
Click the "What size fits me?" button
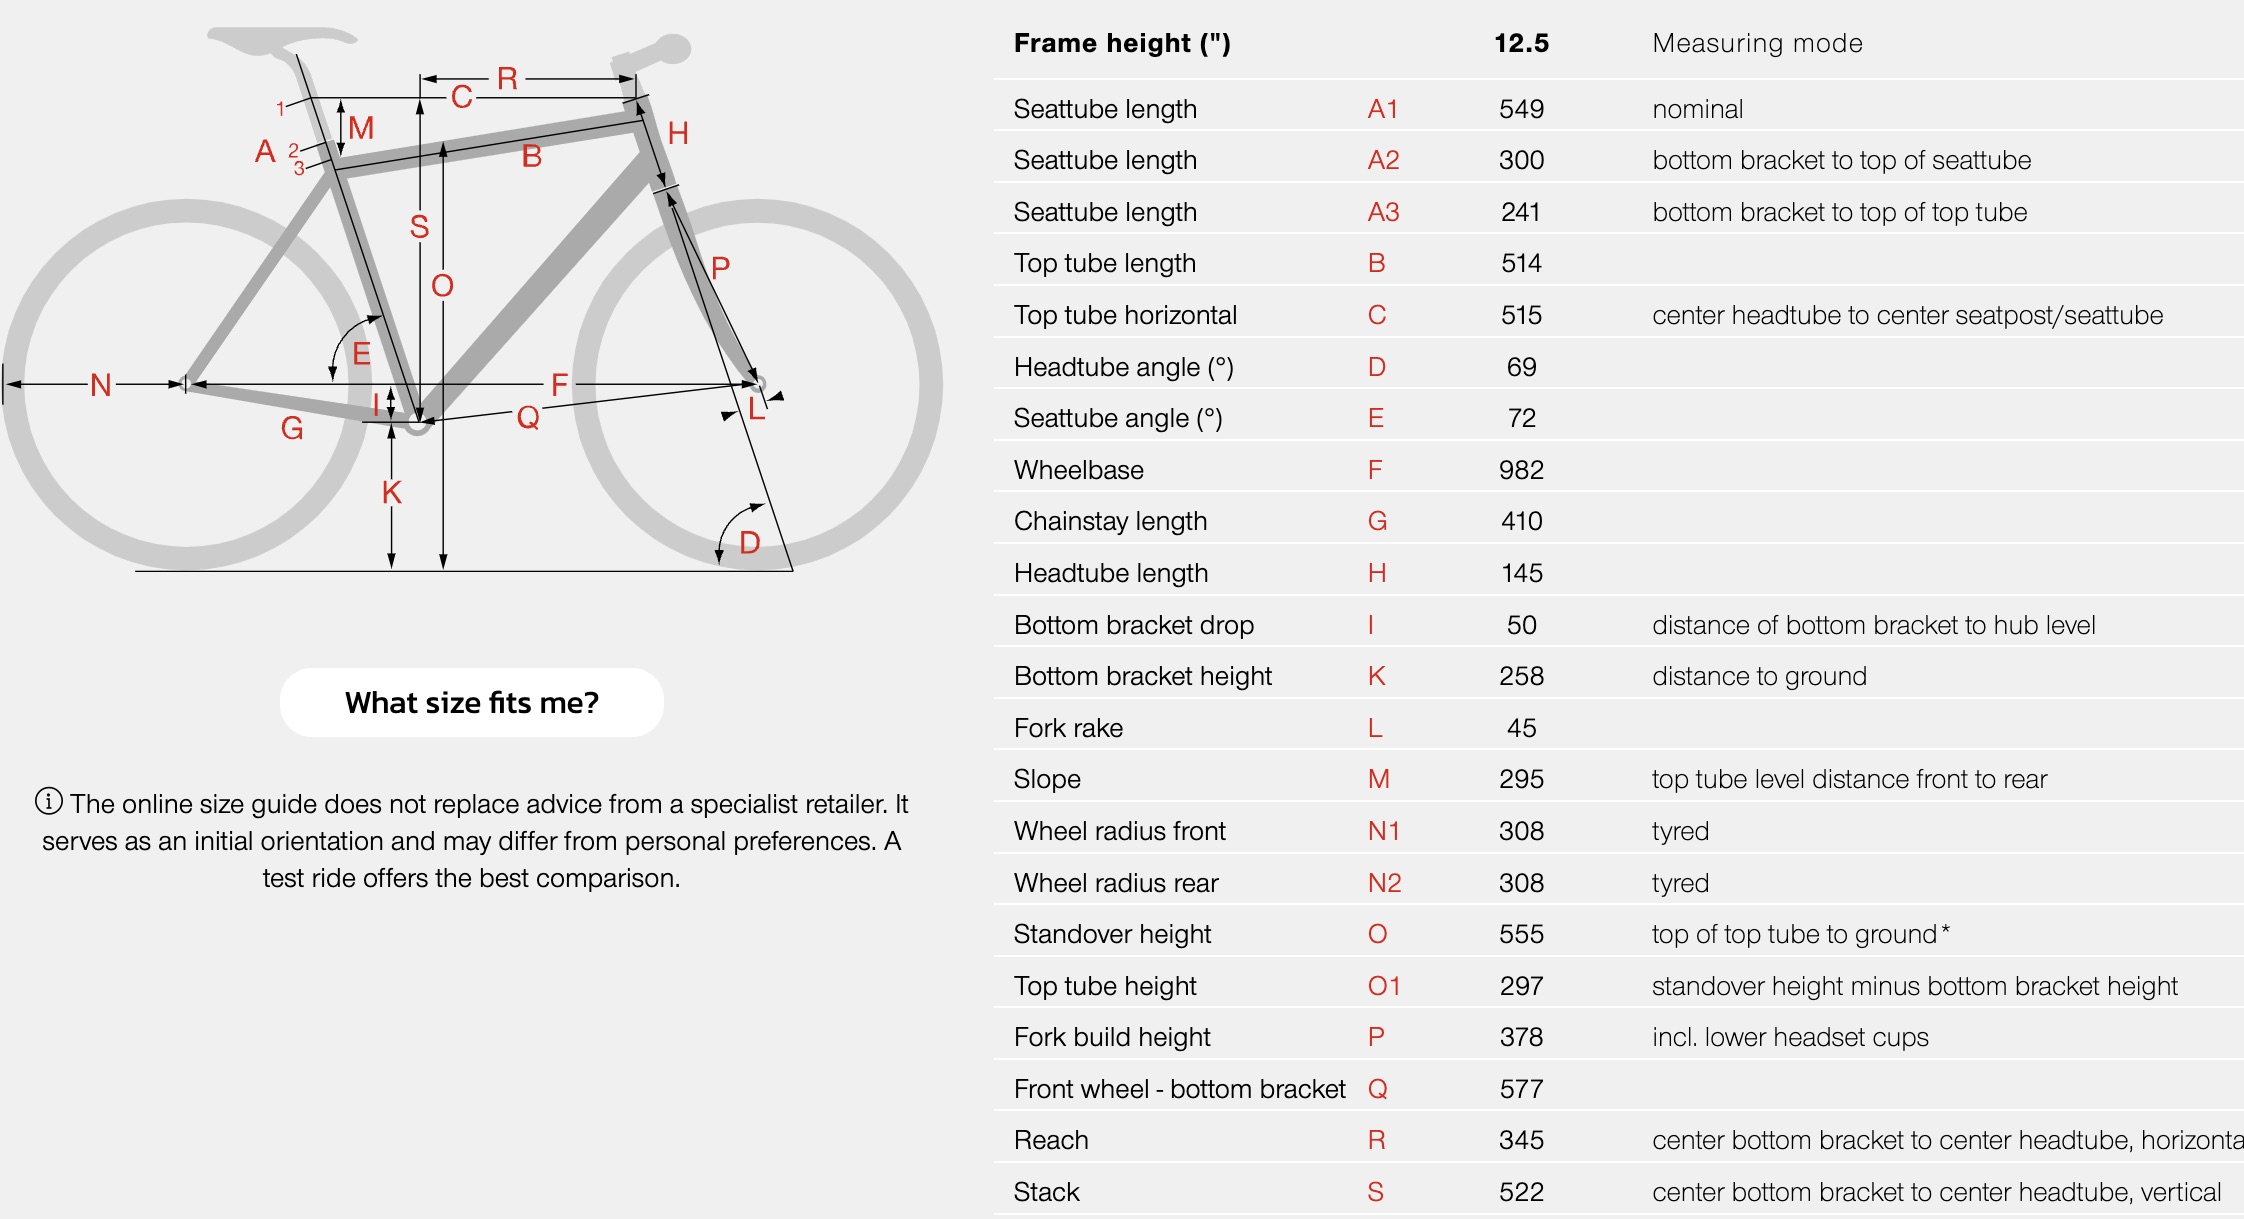point(471,703)
